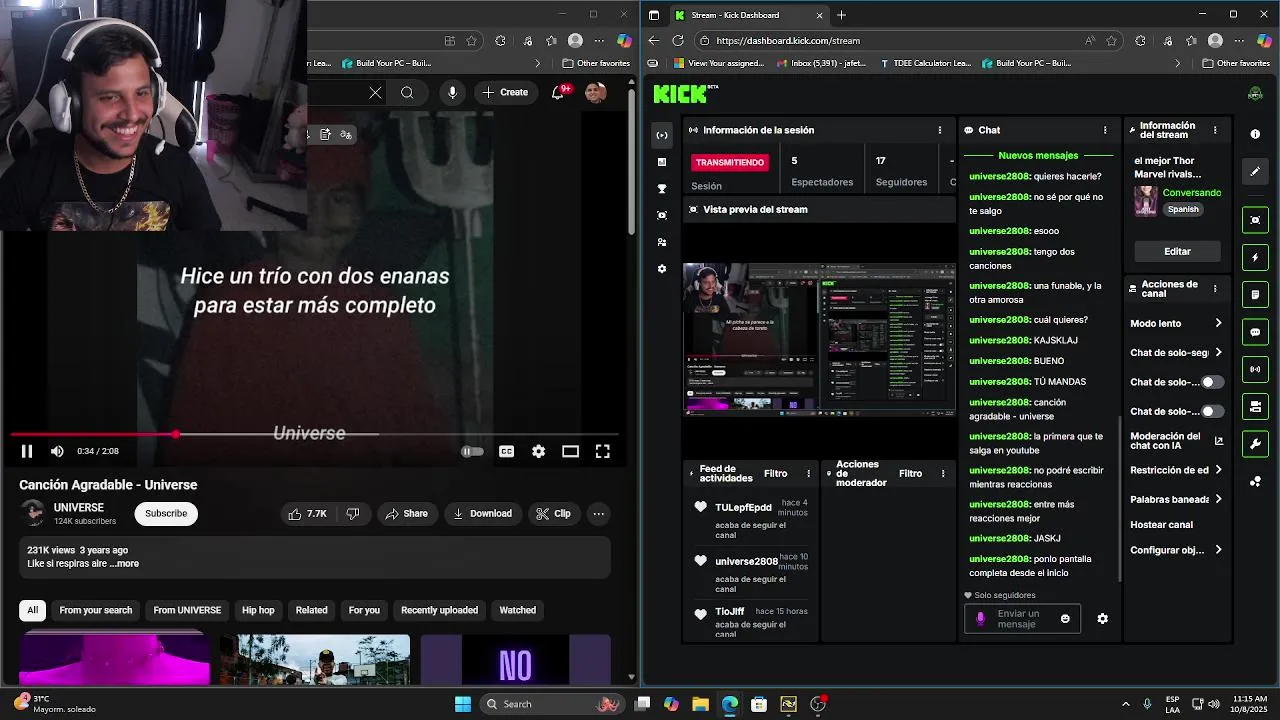
Task: Enter fullscreen on YouTube player
Action: pyautogui.click(x=603, y=451)
